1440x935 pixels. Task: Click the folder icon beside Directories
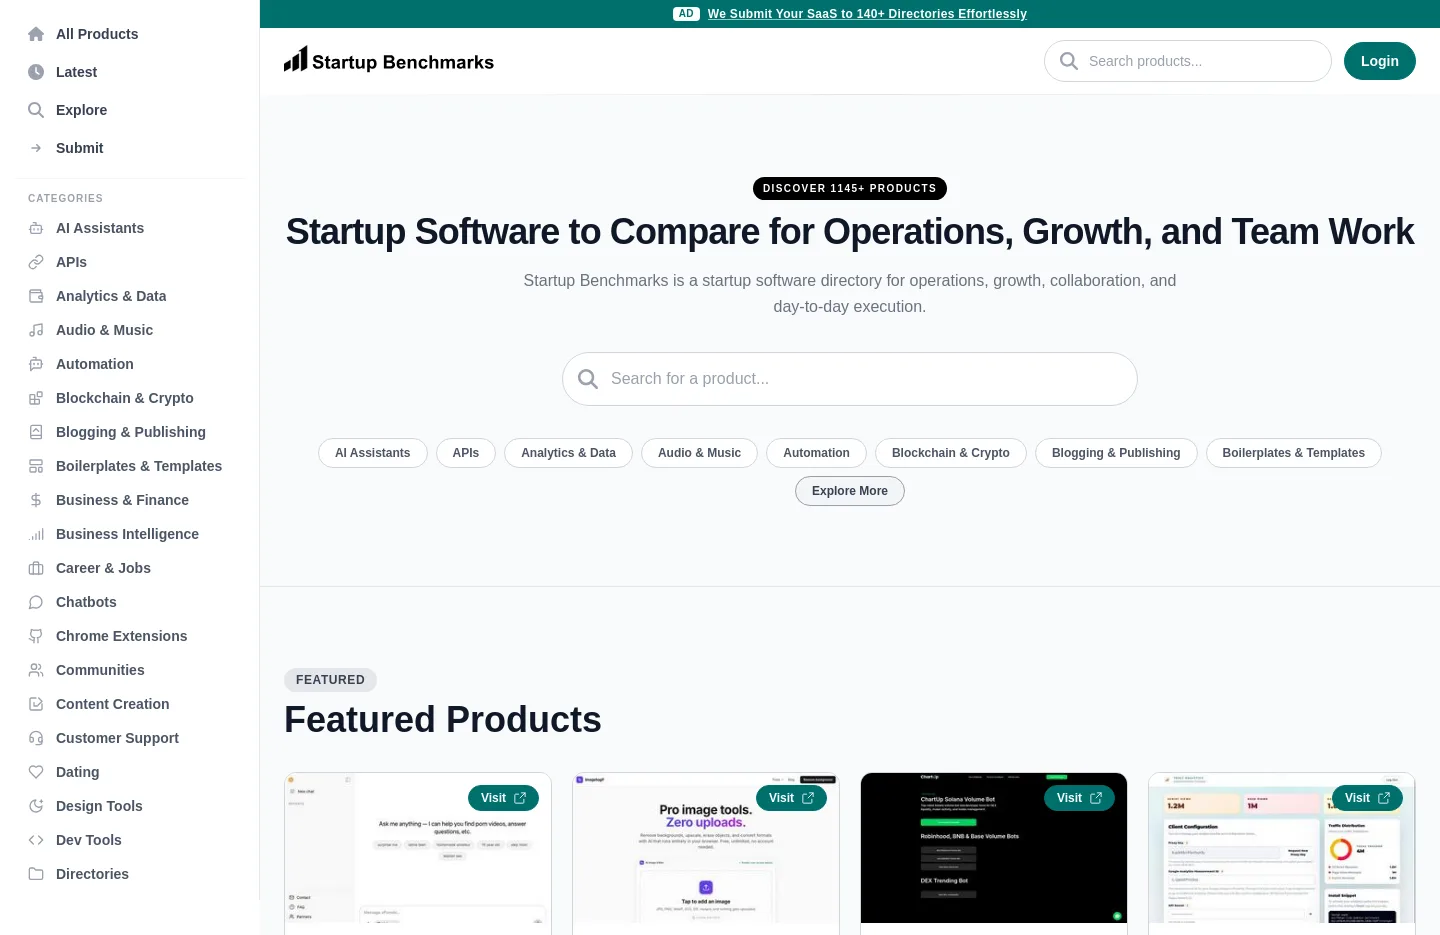[x=36, y=874]
